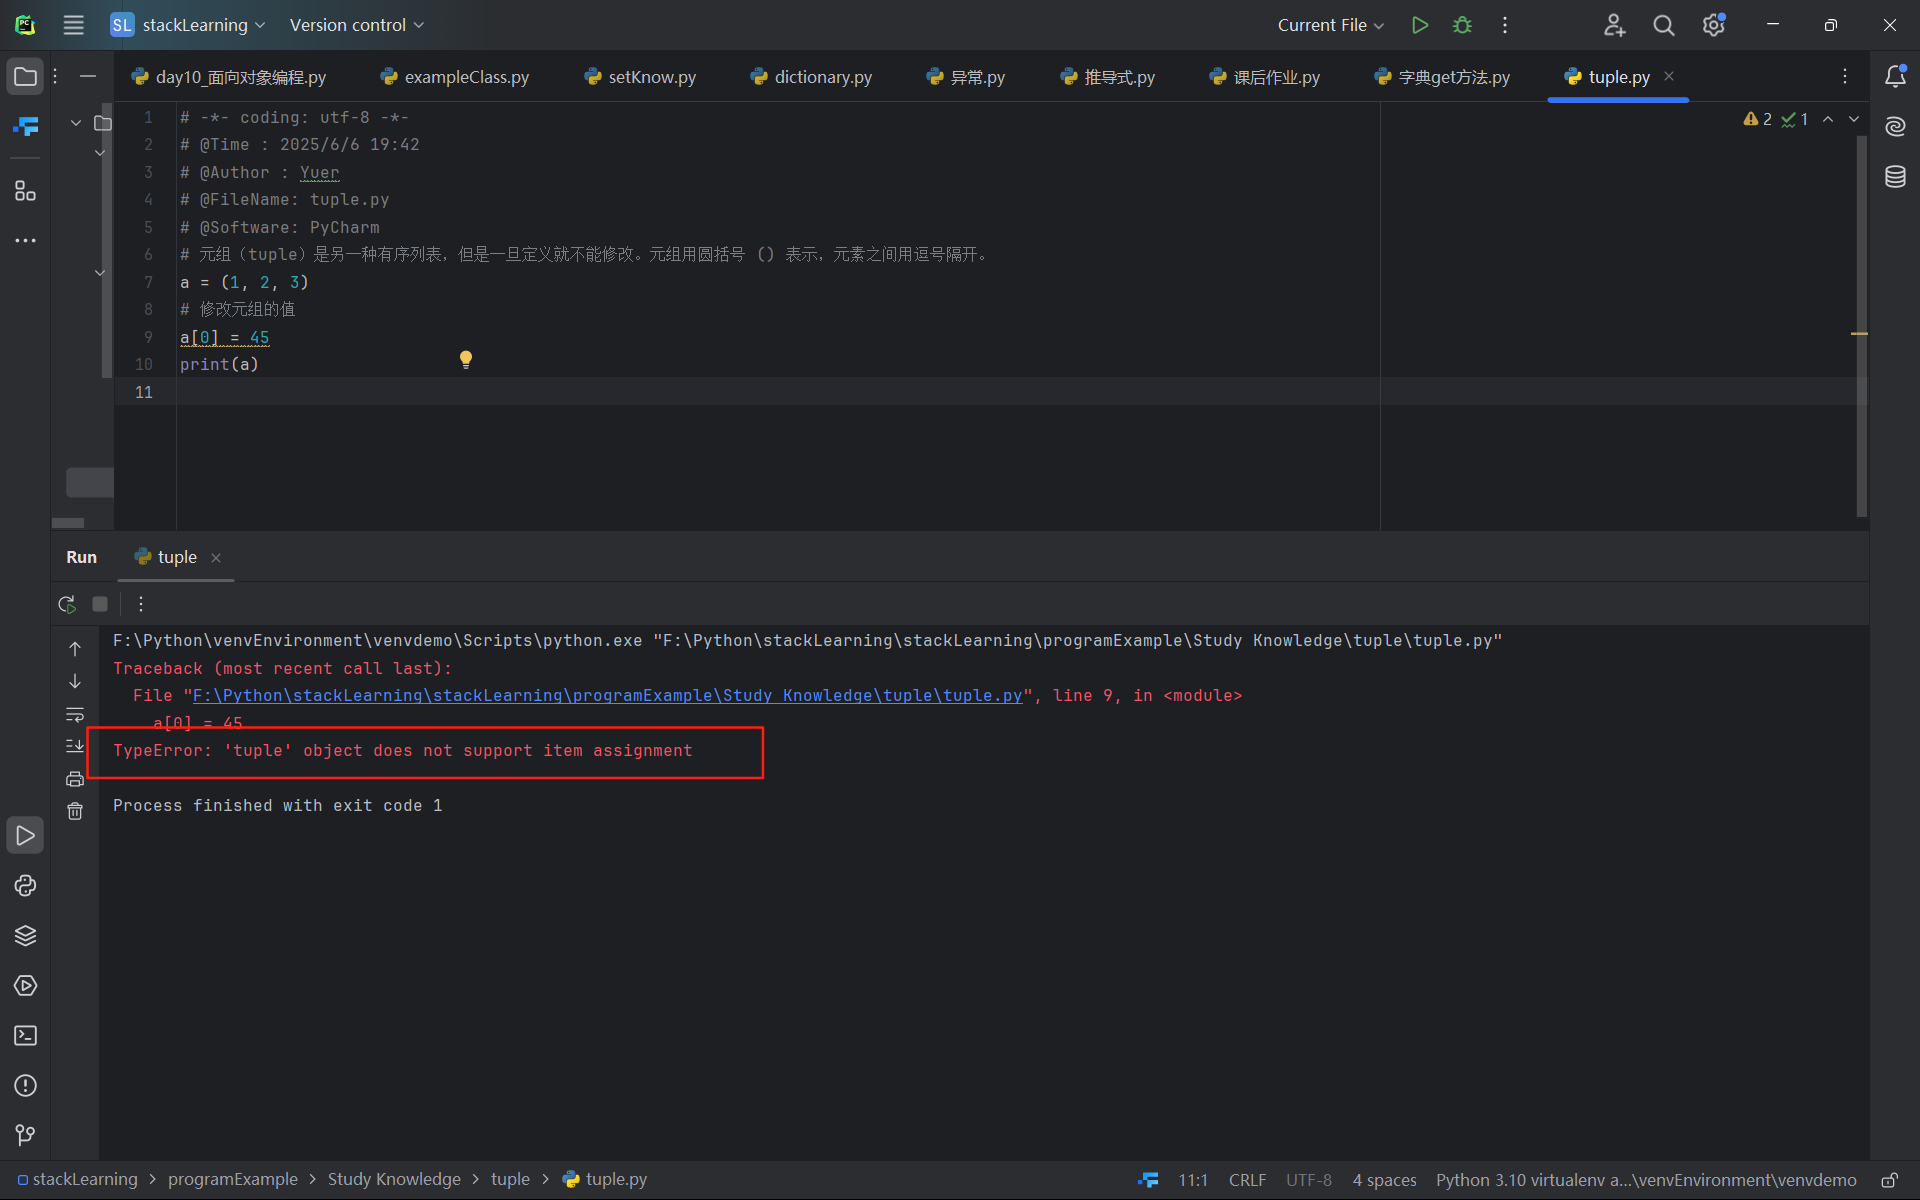Open Python Packages layers icon

coord(25,936)
